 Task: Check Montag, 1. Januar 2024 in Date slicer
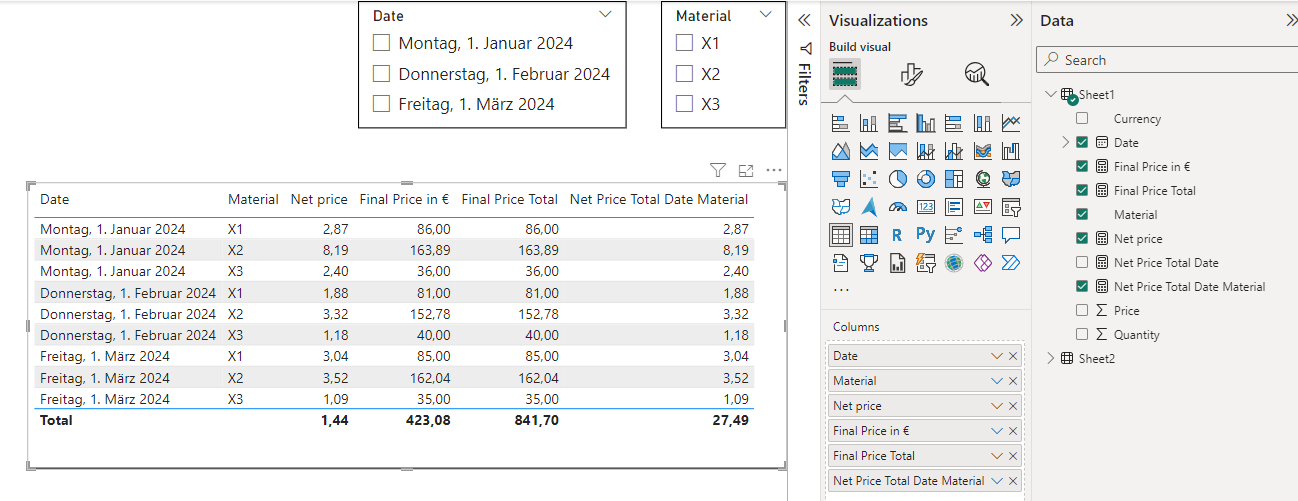pyautogui.click(x=381, y=43)
